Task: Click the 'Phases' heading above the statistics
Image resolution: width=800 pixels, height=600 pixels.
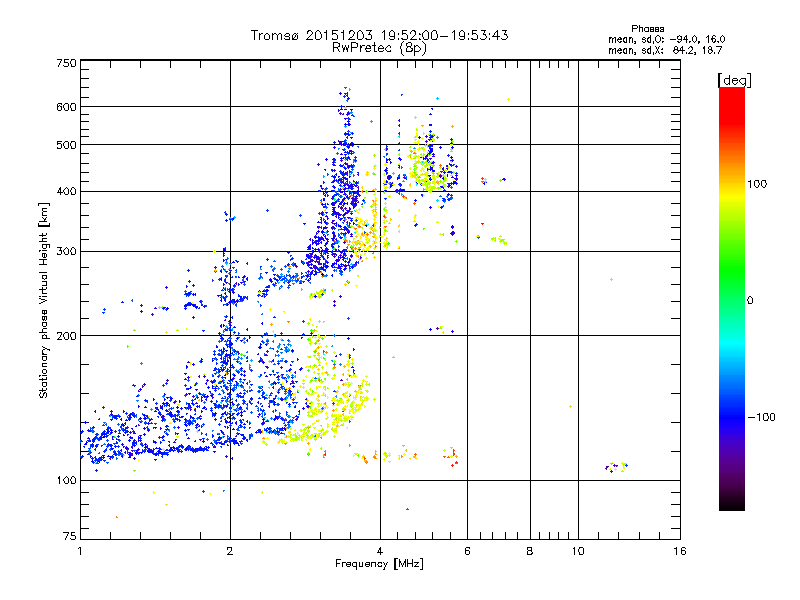Action: tap(647, 29)
